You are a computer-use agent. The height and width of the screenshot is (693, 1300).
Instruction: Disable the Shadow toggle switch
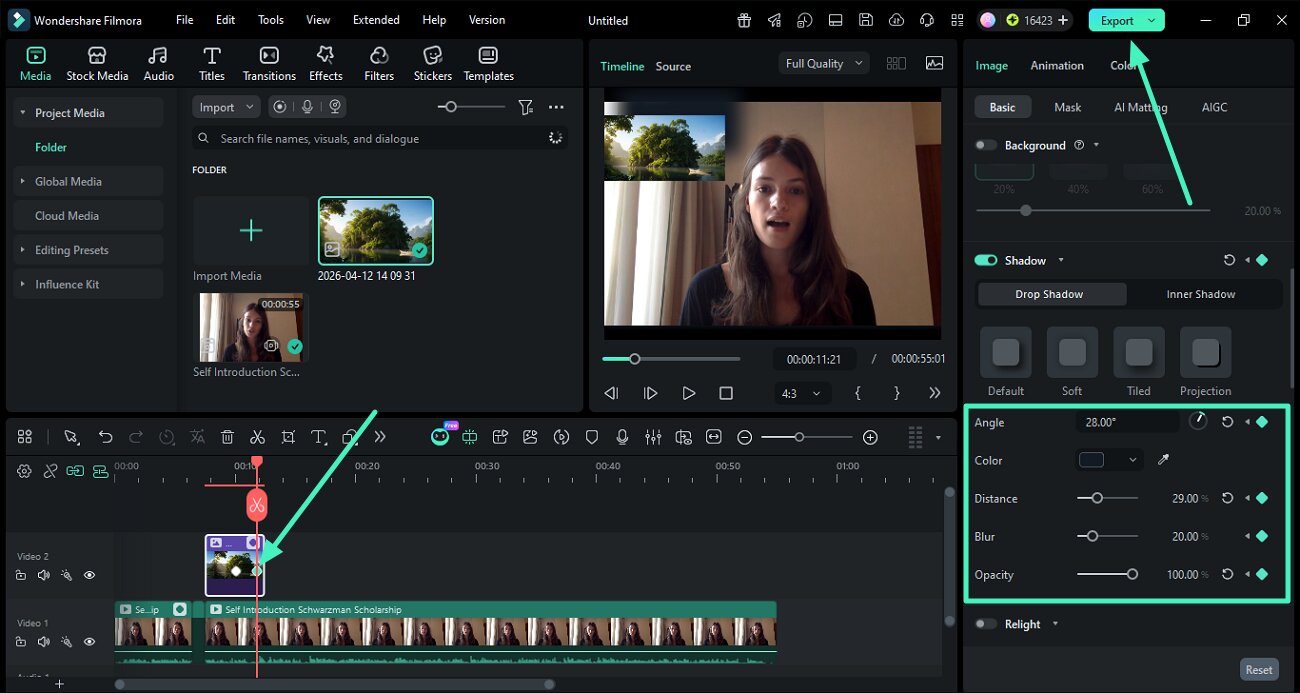[x=986, y=260]
